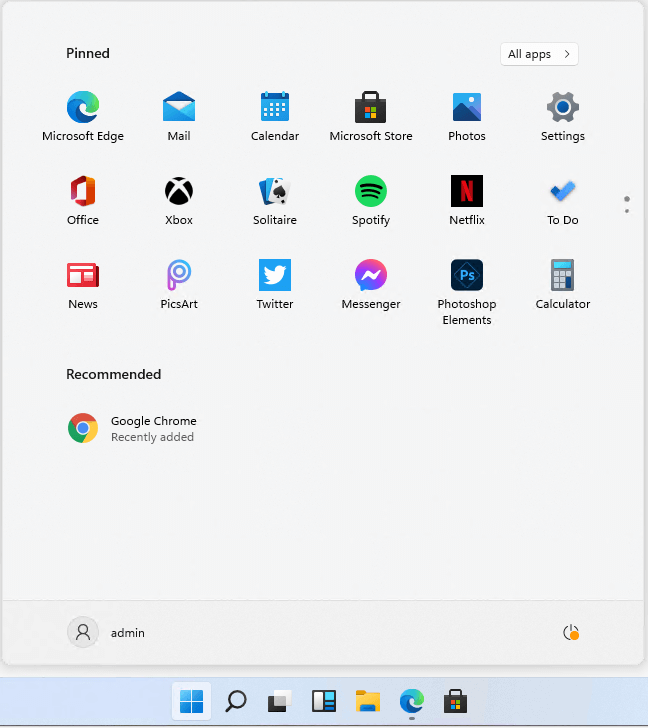Launch the Photos app
Image resolution: width=648 pixels, height=728 pixels.
point(467,116)
